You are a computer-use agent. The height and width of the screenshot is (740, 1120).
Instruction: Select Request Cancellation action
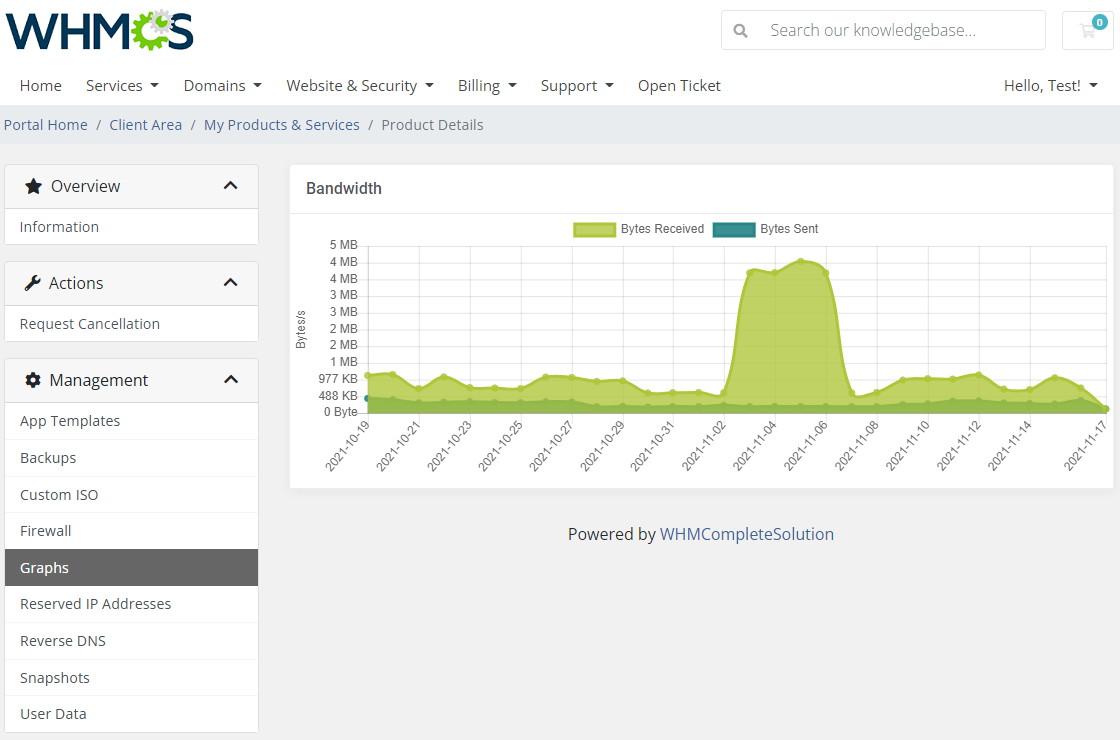point(131,324)
